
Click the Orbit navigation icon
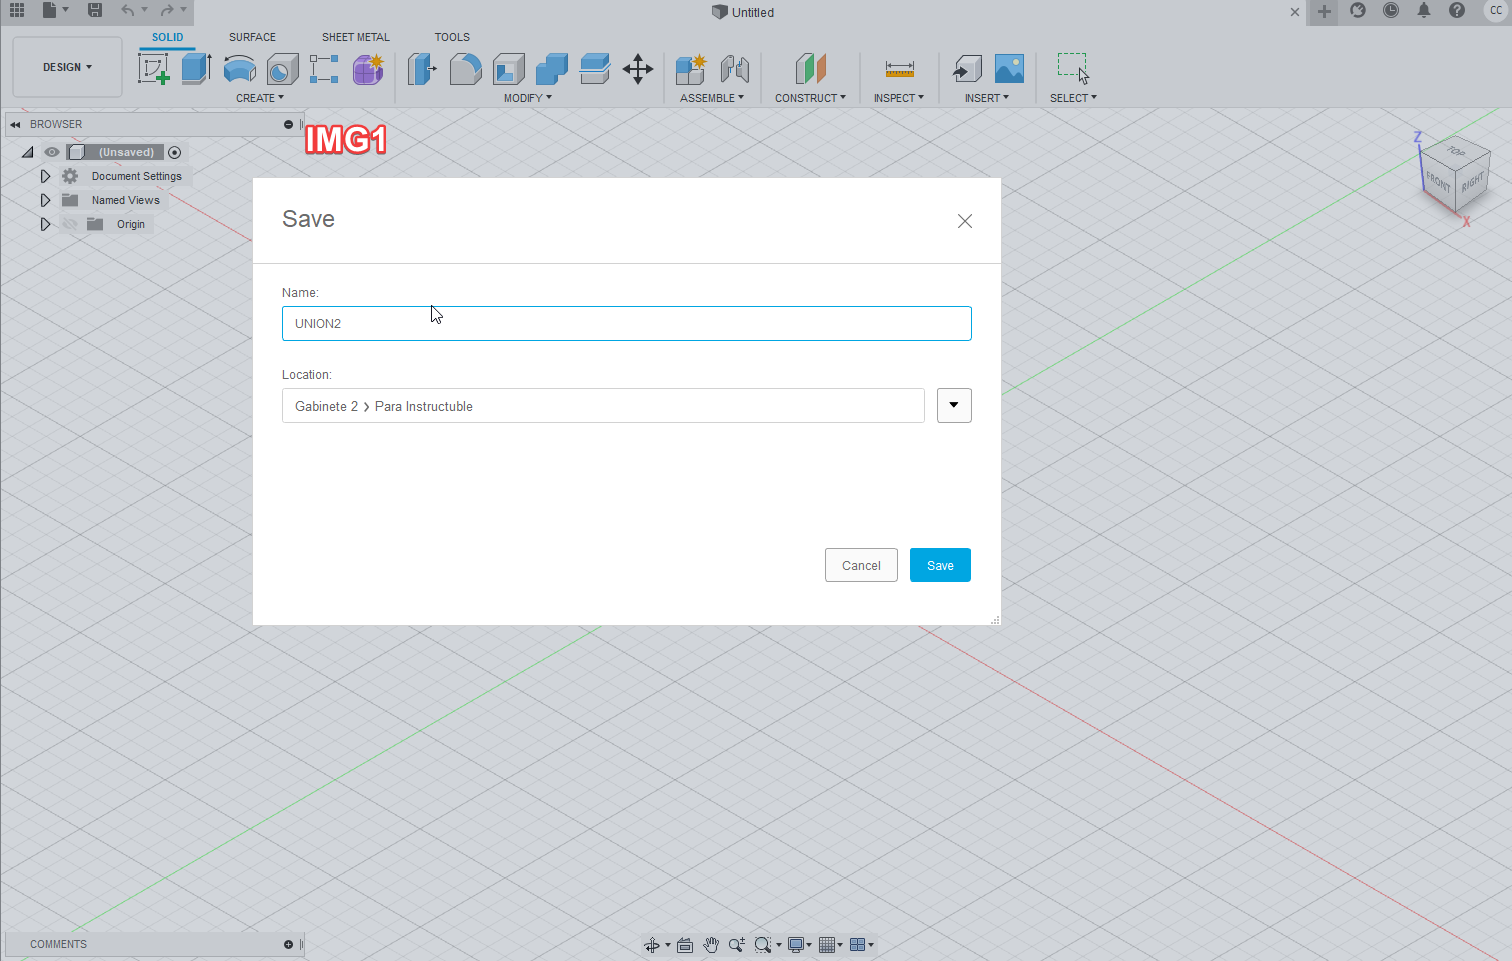652,945
